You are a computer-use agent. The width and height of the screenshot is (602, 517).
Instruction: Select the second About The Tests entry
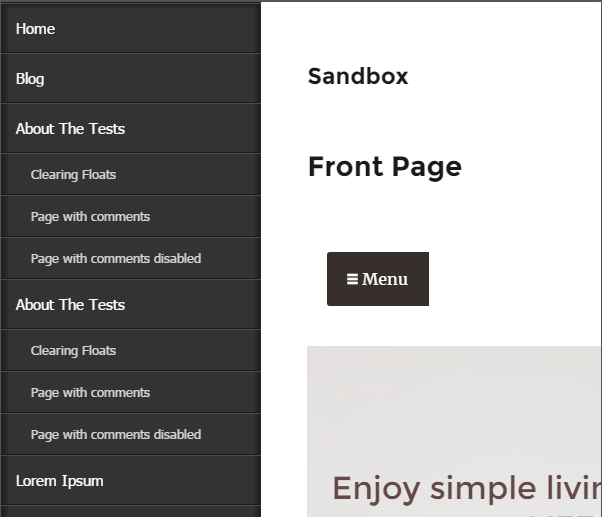131,304
